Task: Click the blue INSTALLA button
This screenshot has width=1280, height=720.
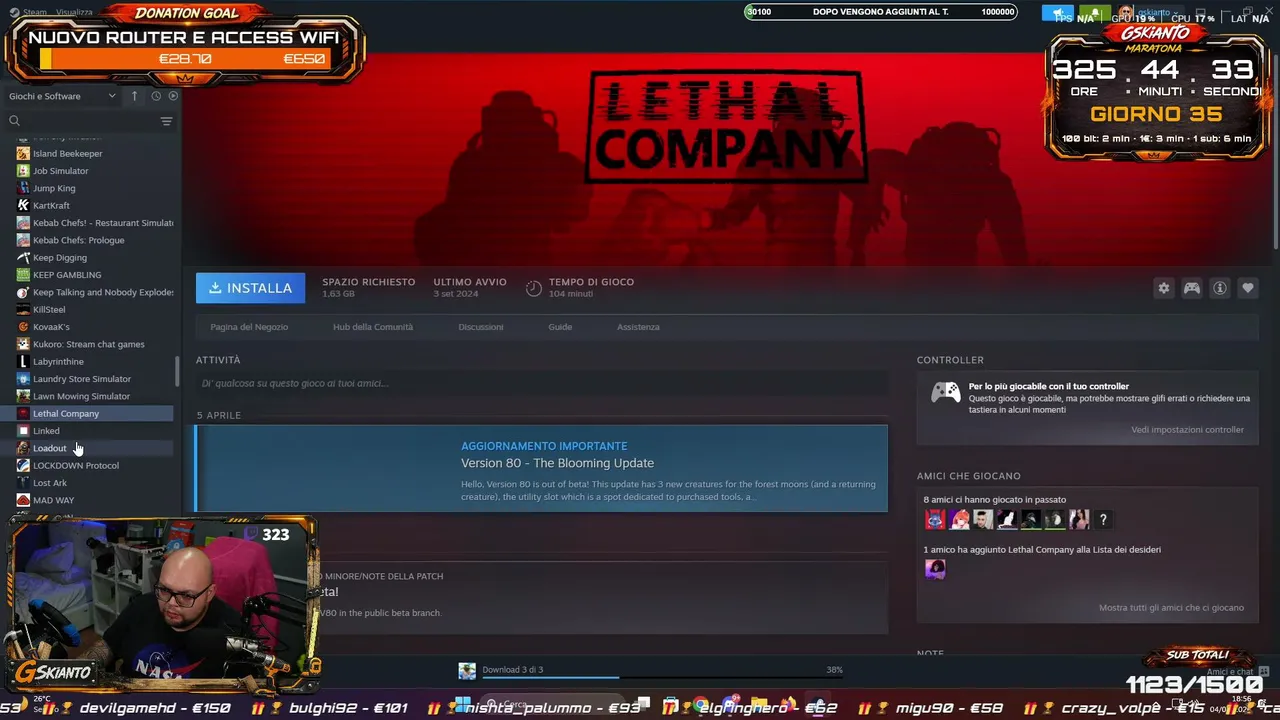Action: [x=251, y=288]
